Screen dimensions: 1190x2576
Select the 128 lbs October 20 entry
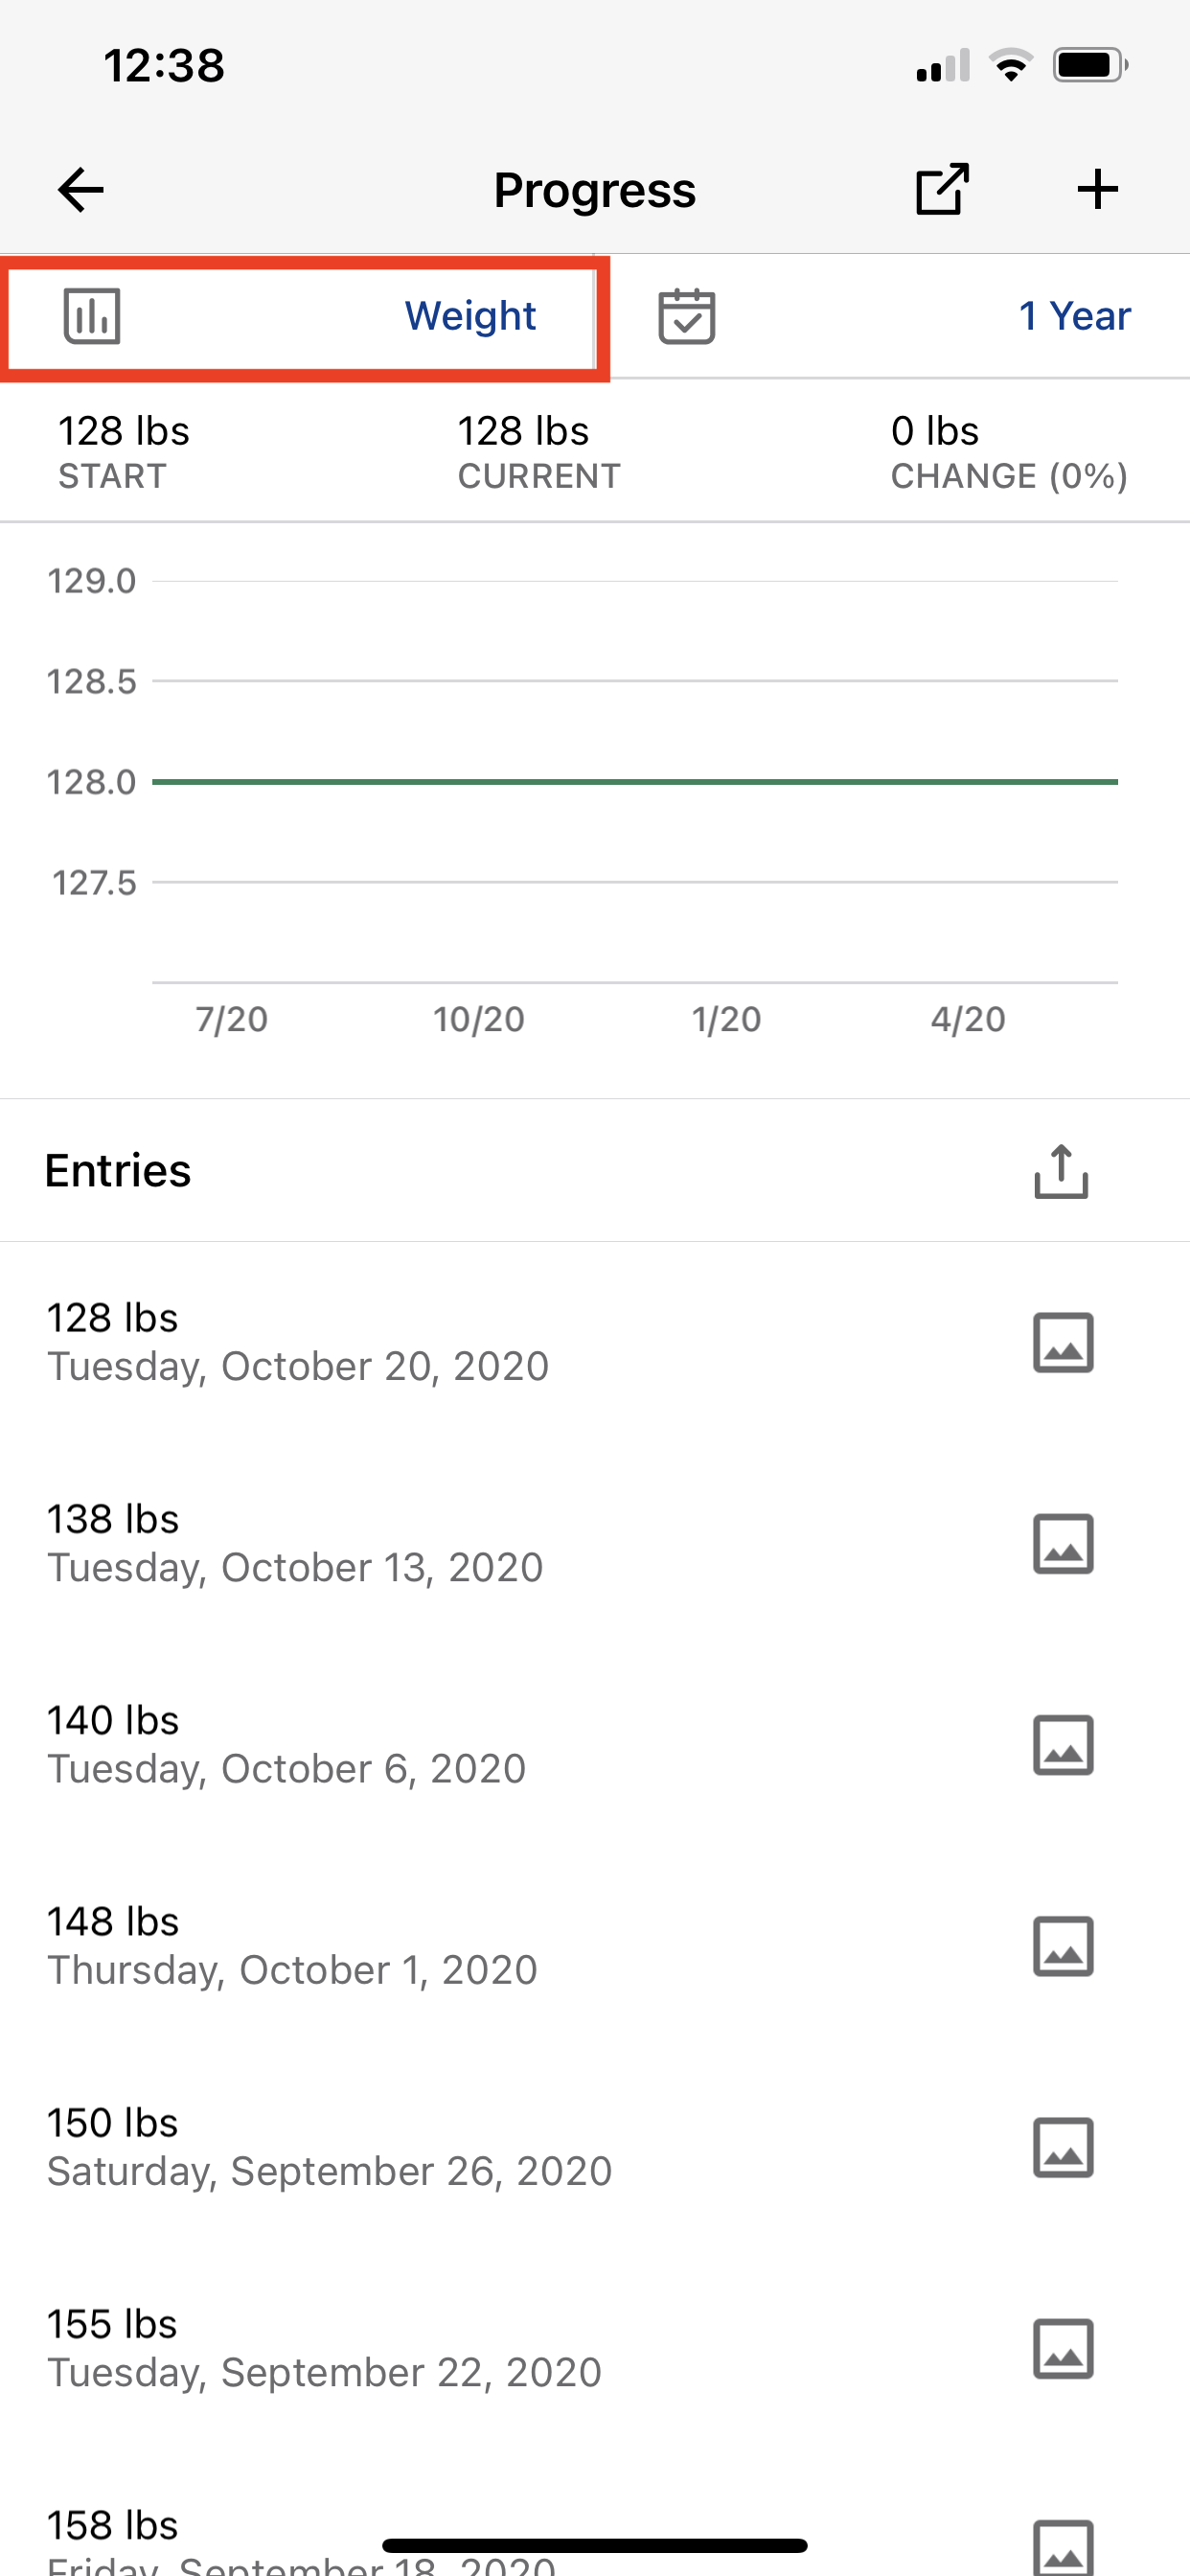pyautogui.click(x=298, y=1342)
